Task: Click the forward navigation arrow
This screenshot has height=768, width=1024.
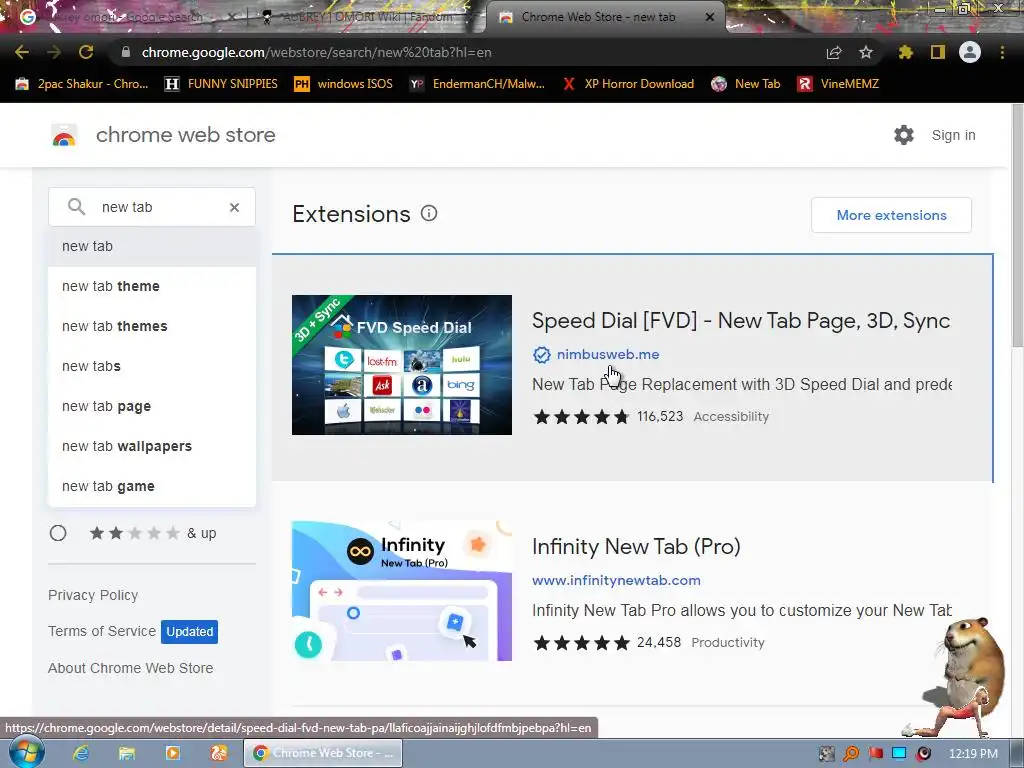Action: 54,52
